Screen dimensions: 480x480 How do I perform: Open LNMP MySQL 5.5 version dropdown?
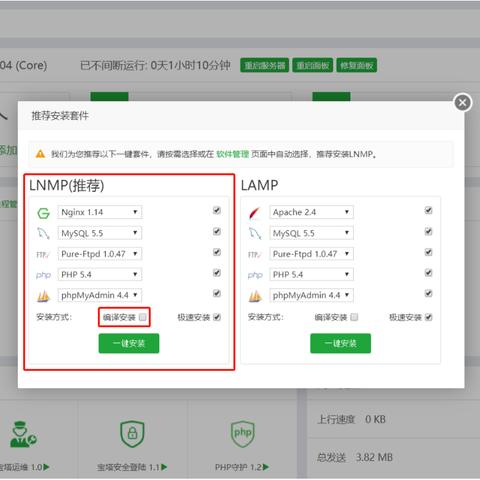click(100, 233)
